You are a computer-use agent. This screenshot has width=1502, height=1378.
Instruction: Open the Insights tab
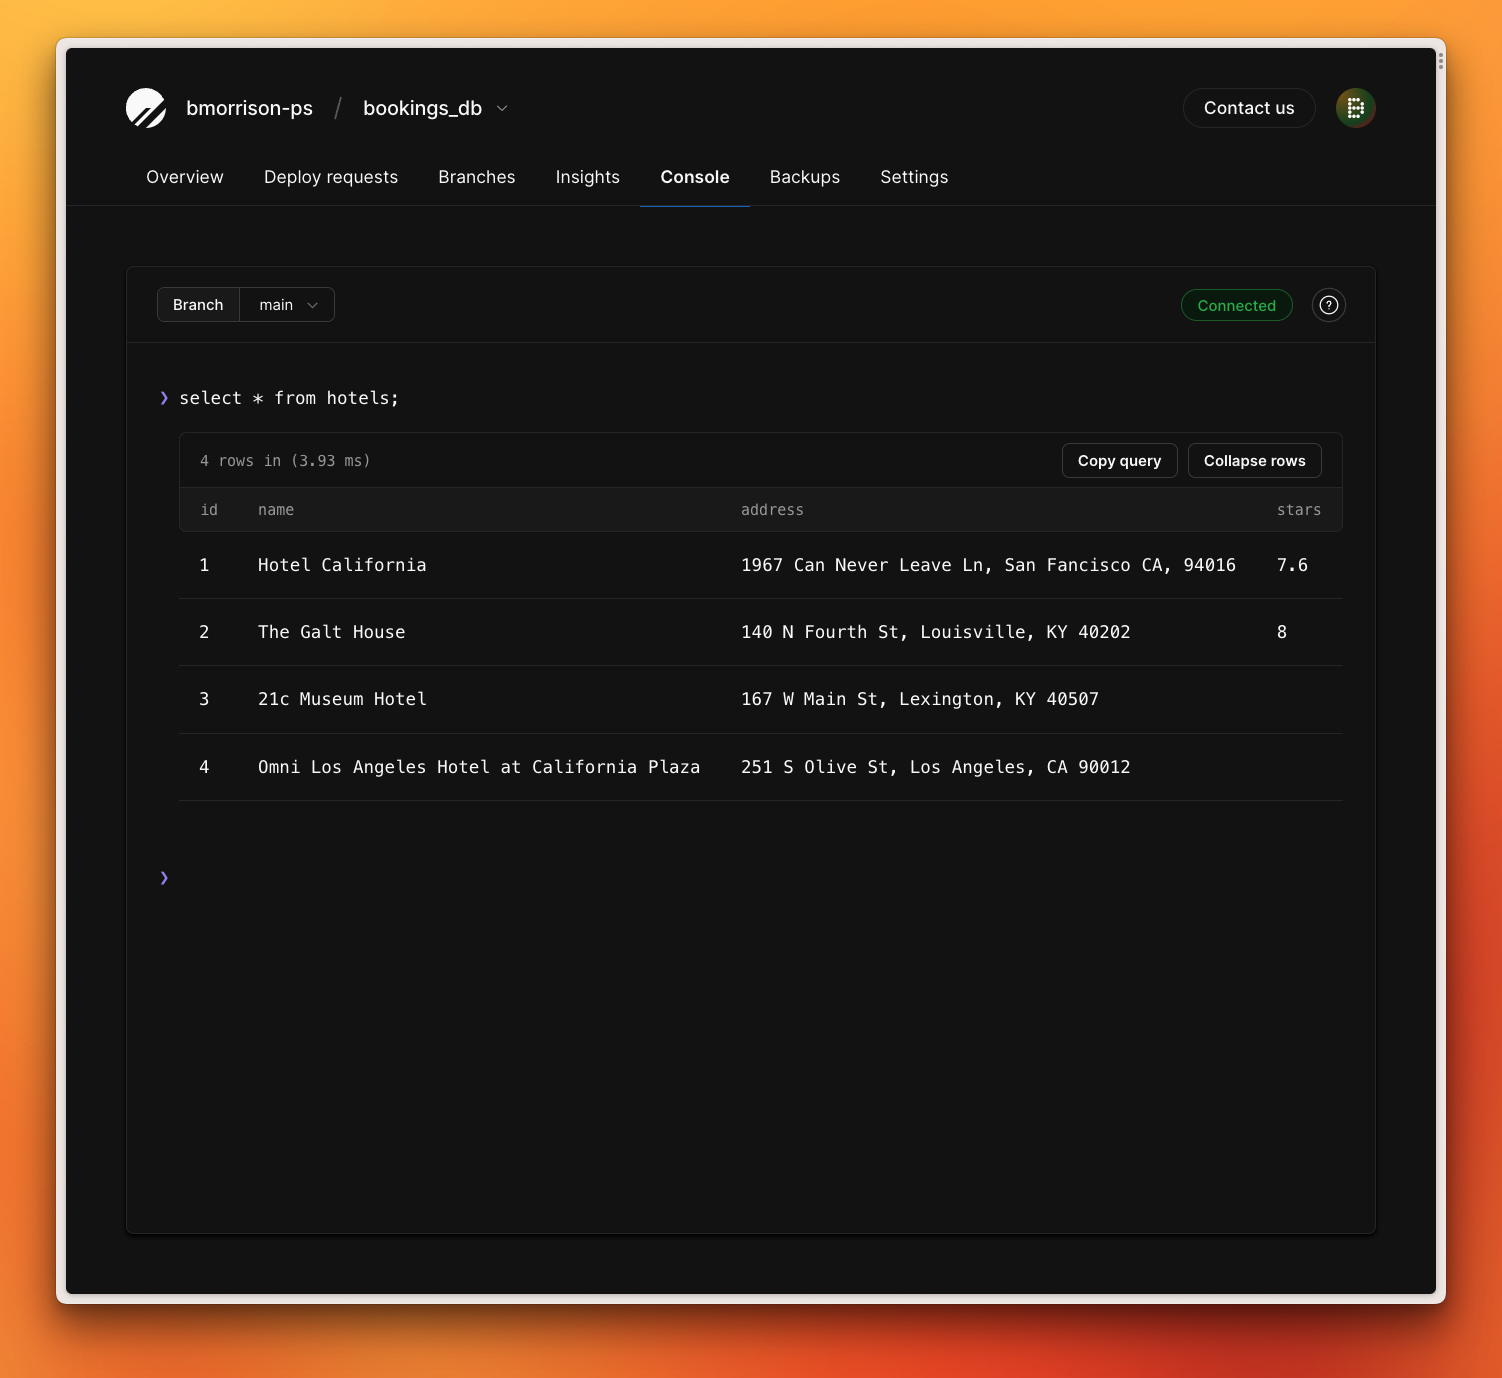click(587, 177)
